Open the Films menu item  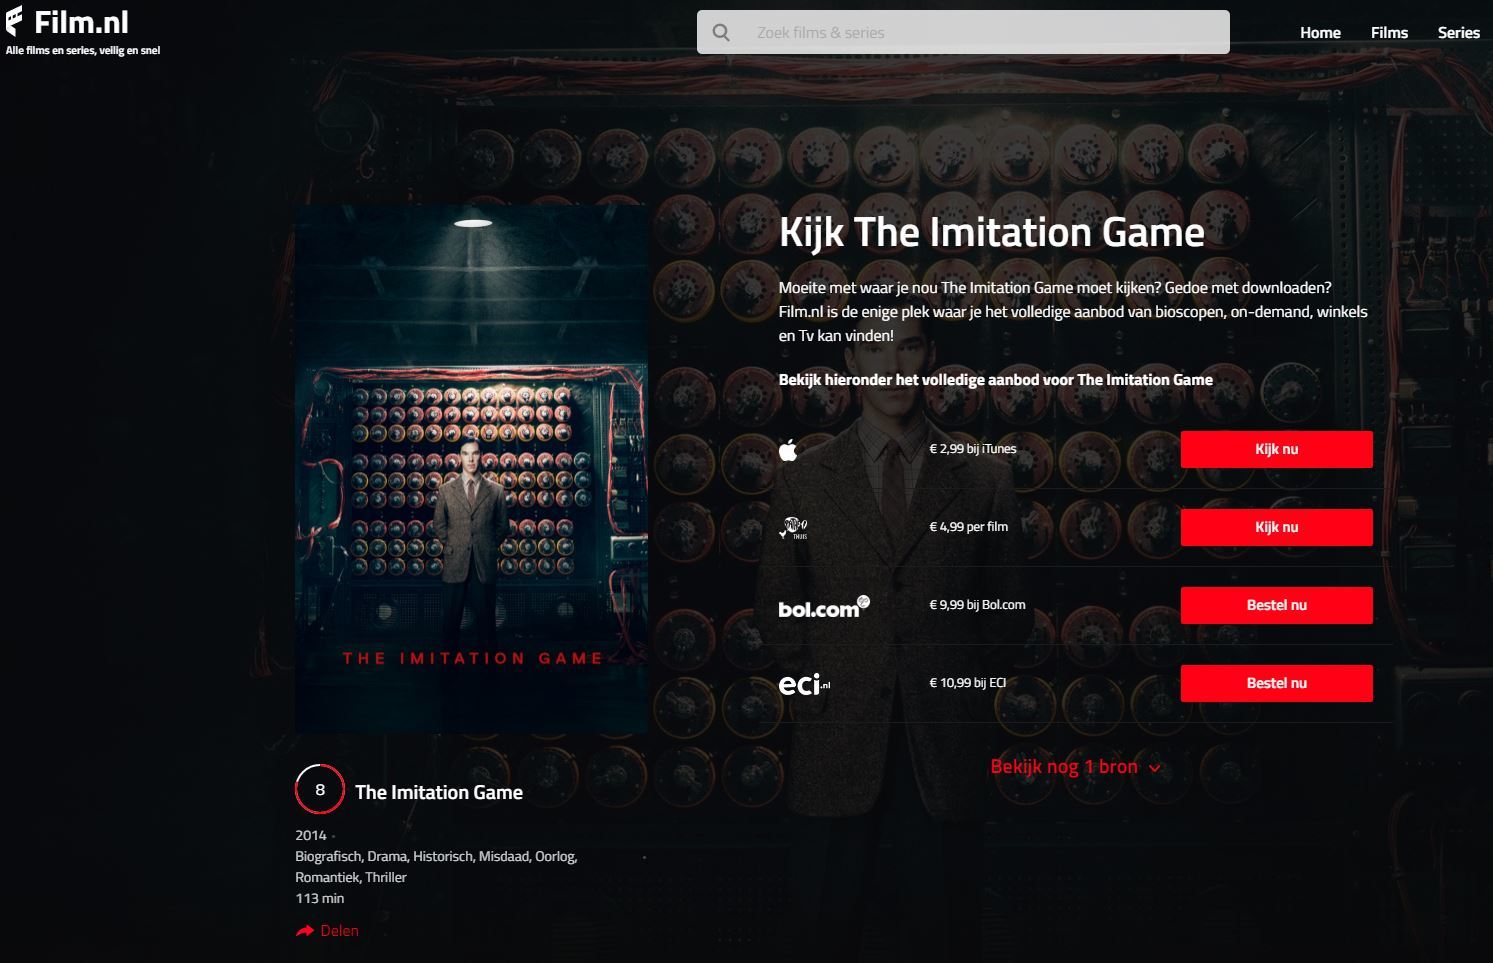click(1389, 33)
